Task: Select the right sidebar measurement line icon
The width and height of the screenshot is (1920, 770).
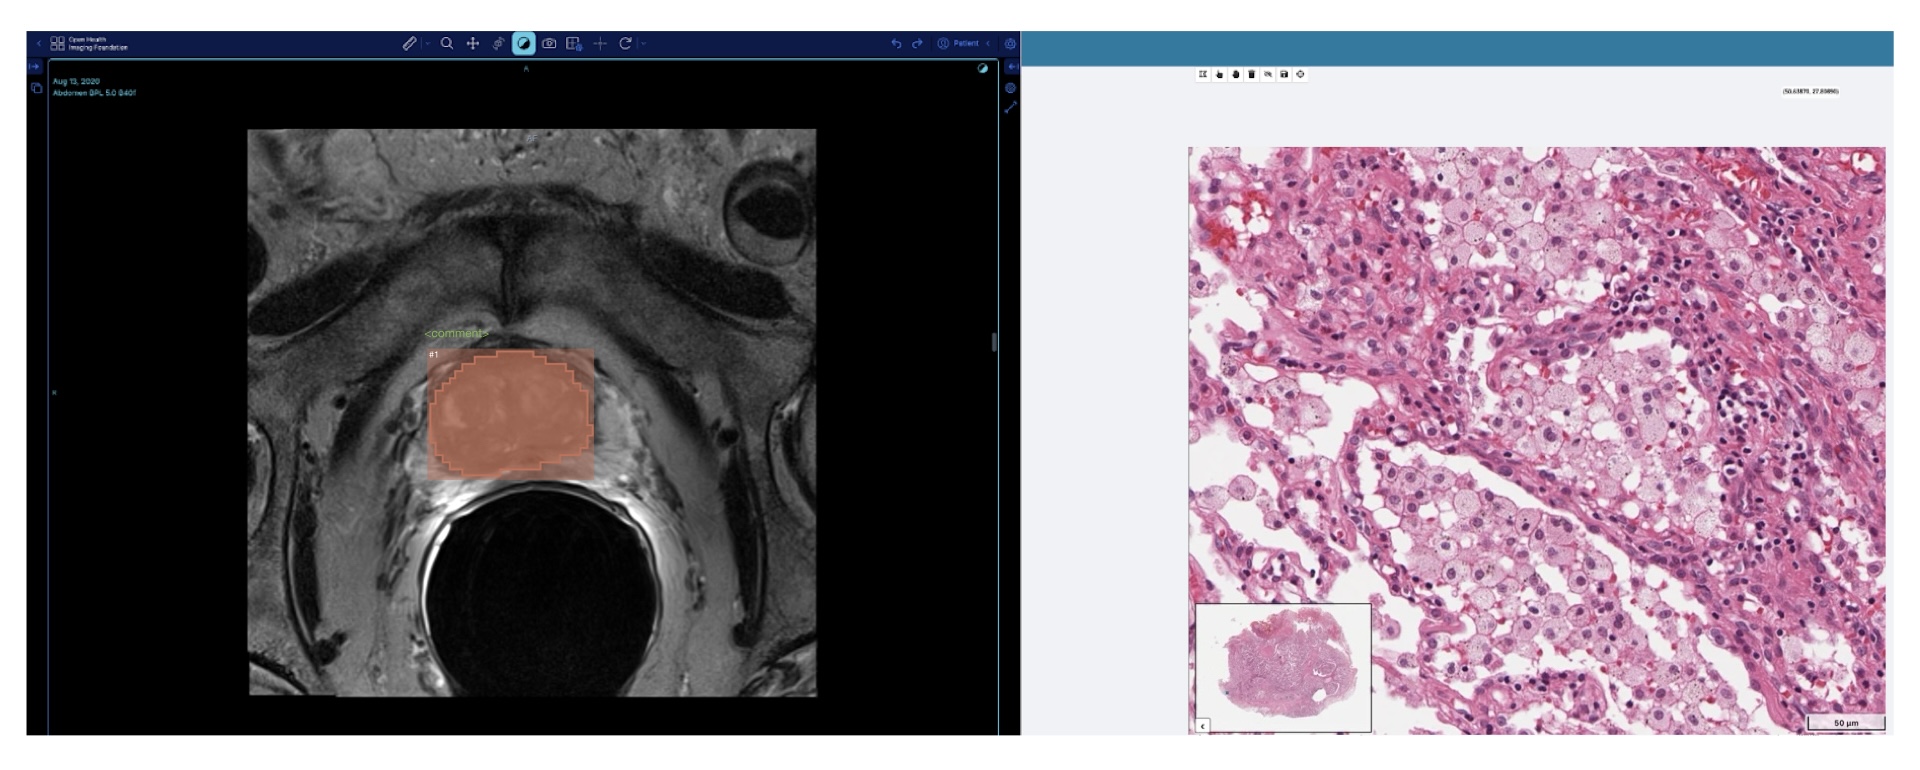Action: [1010, 107]
